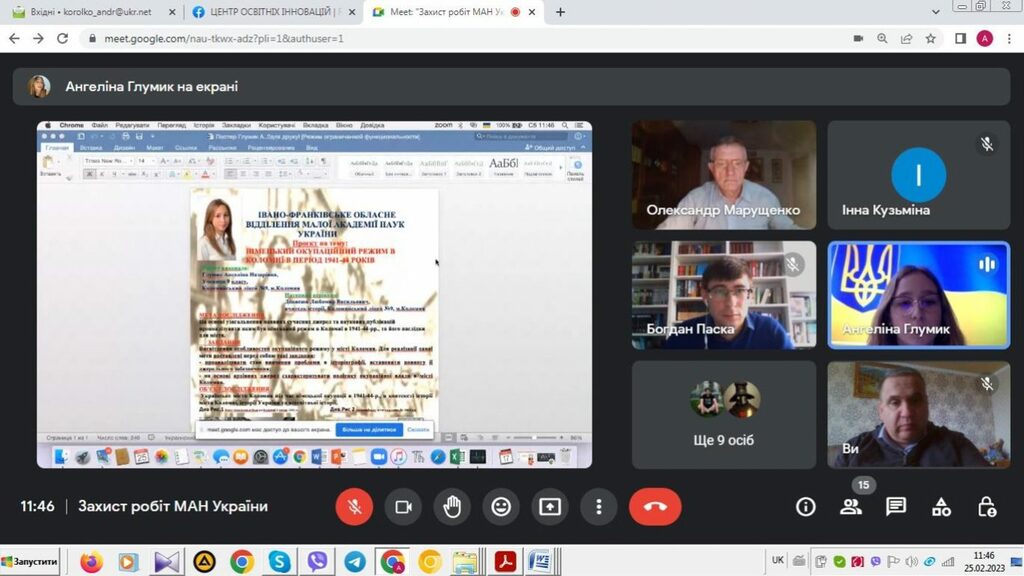Click the Ще 9 осіб tile
The width and height of the screenshot is (1024, 576).
coord(723,414)
